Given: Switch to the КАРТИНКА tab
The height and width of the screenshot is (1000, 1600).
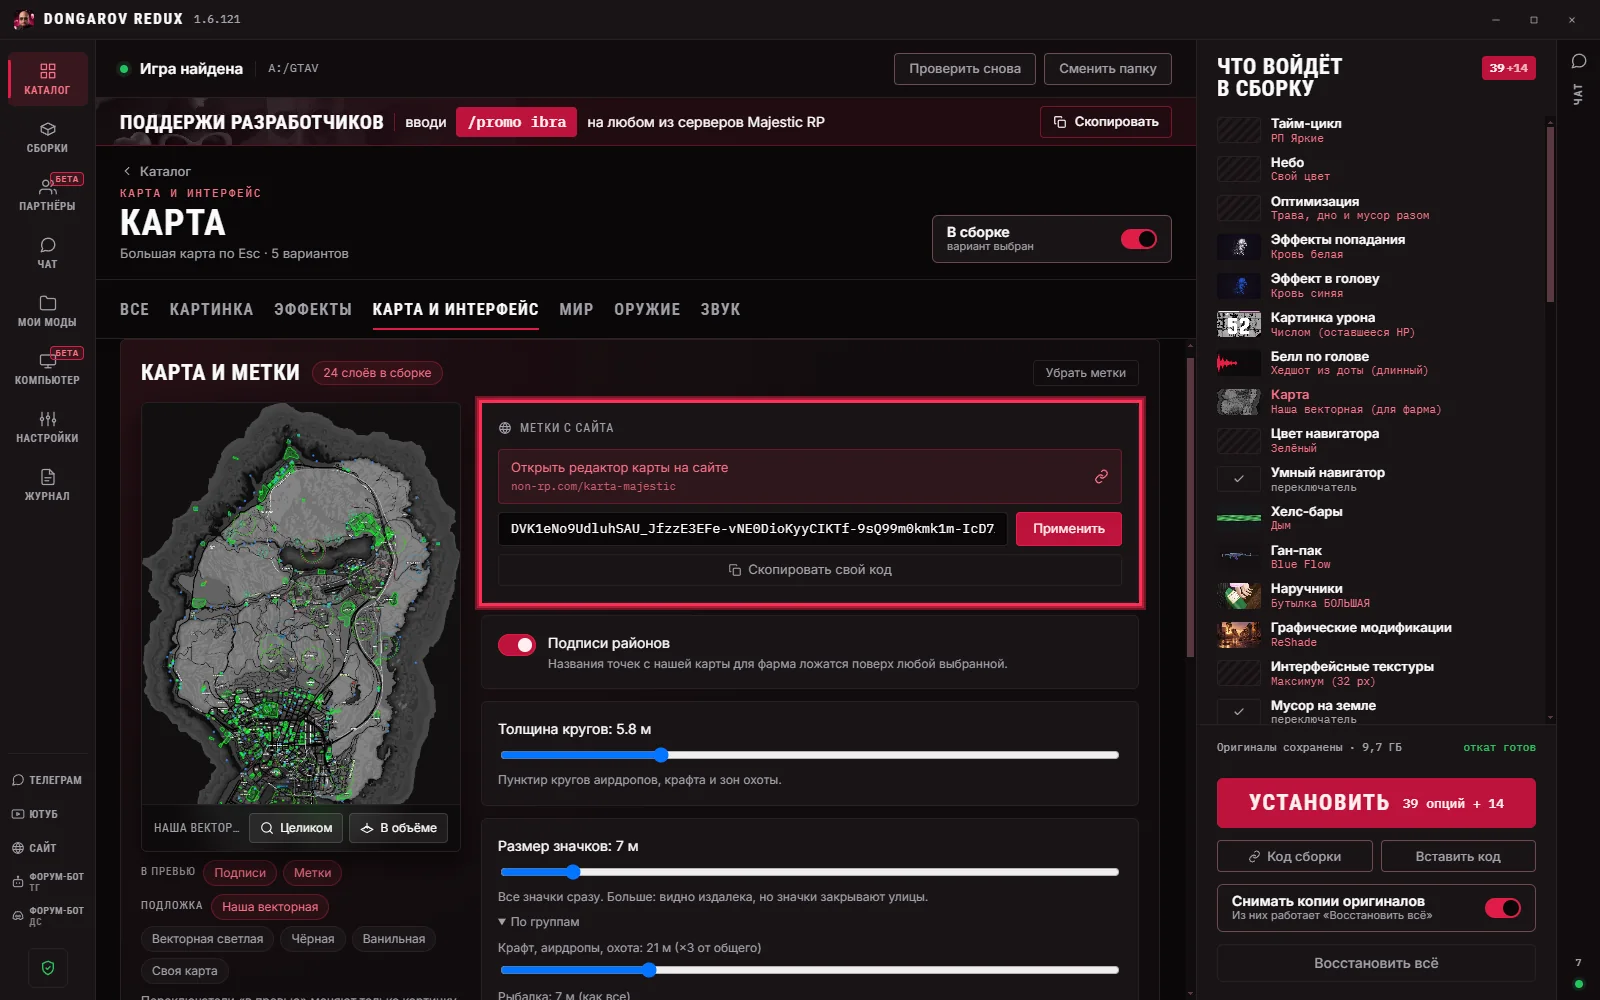Looking at the screenshot, I should click(211, 310).
